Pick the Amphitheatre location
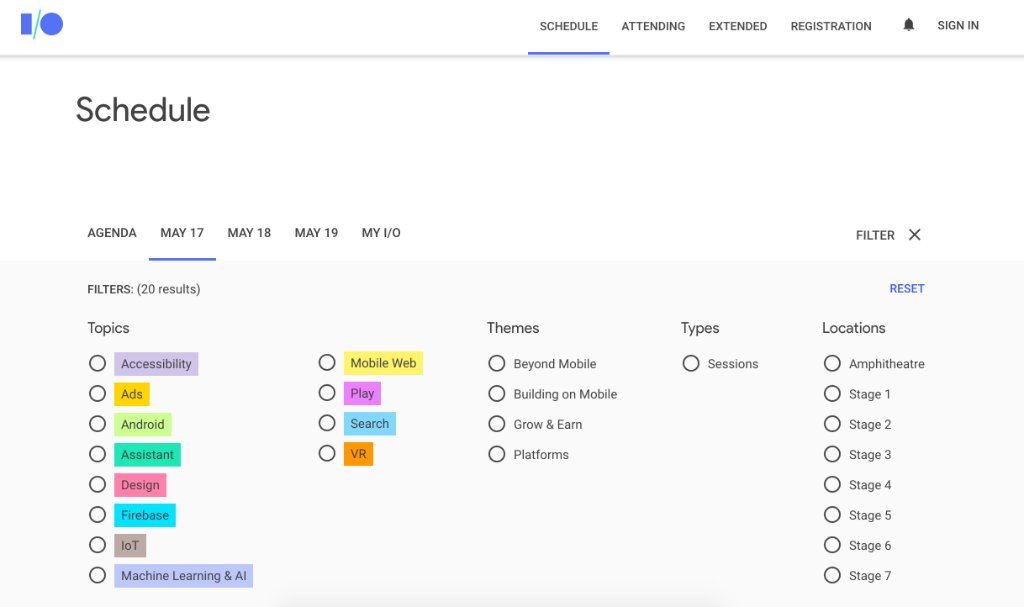Viewport: 1024px width, 607px height. 832,363
